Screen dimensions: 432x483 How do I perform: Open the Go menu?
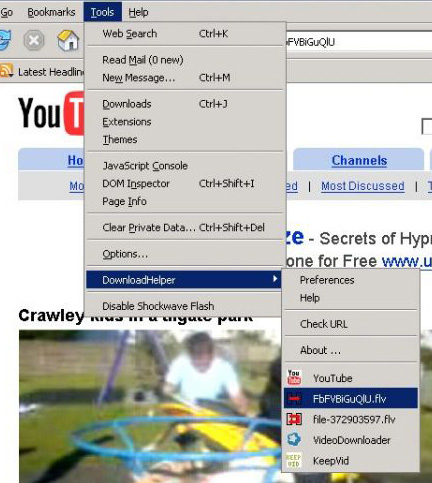click(x=7, y=12)
